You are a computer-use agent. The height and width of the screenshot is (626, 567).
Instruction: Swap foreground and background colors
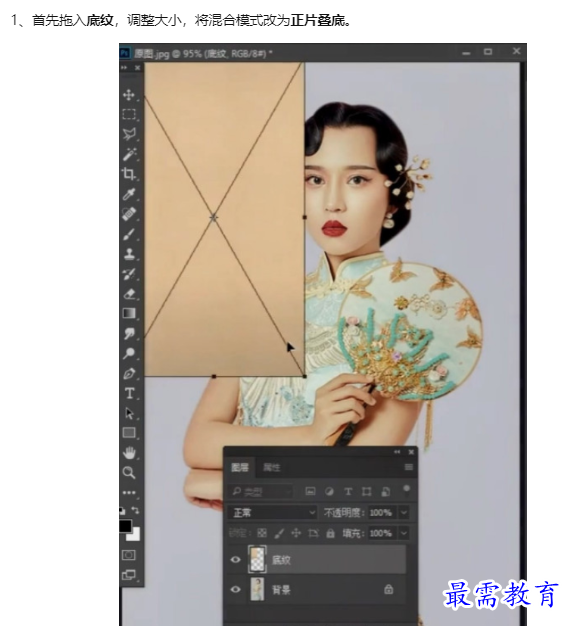(136, 510)
